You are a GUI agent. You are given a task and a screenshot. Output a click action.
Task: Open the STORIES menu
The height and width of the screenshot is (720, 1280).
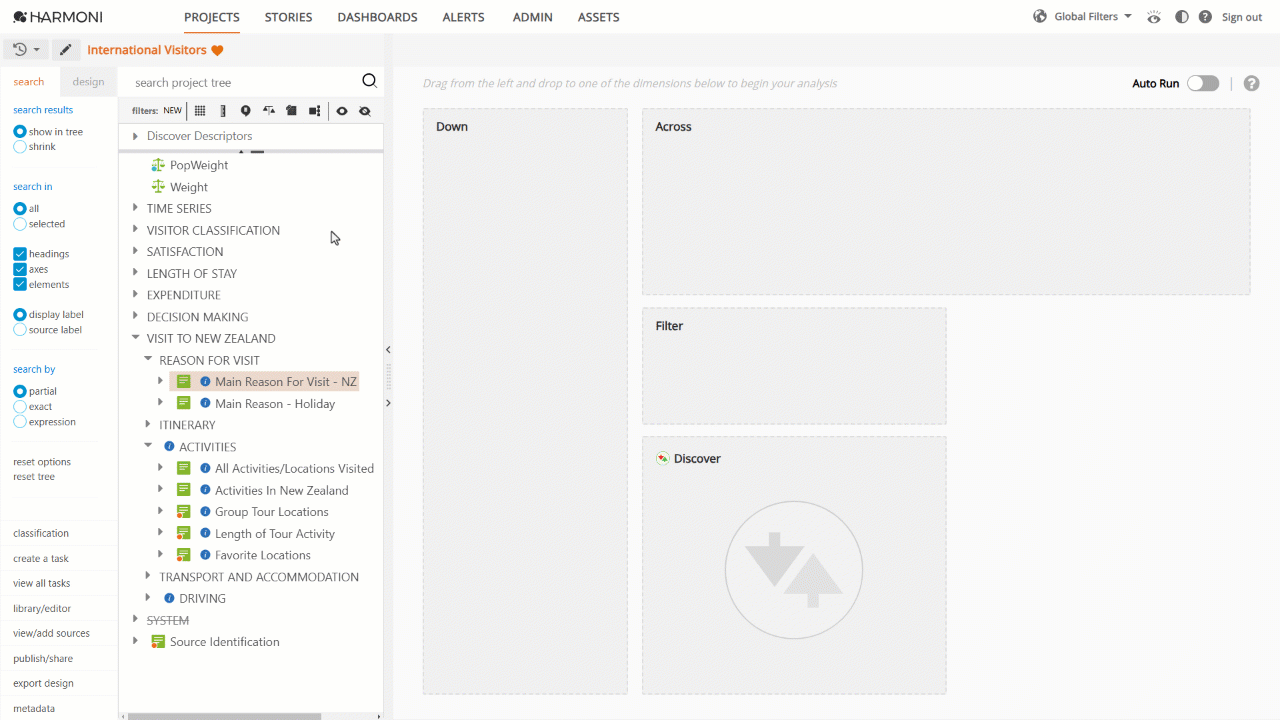click(x=288, y=17)
